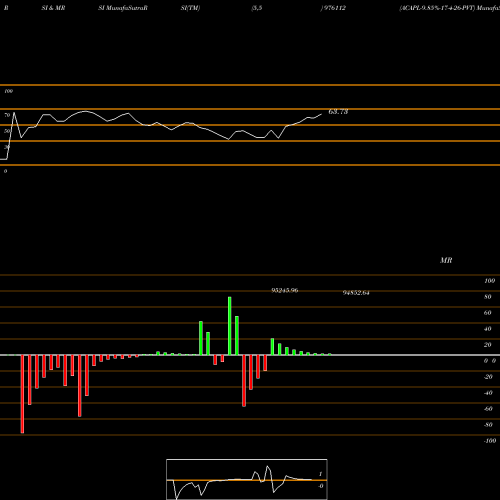Click the MR axis label -40

[488, 393]
